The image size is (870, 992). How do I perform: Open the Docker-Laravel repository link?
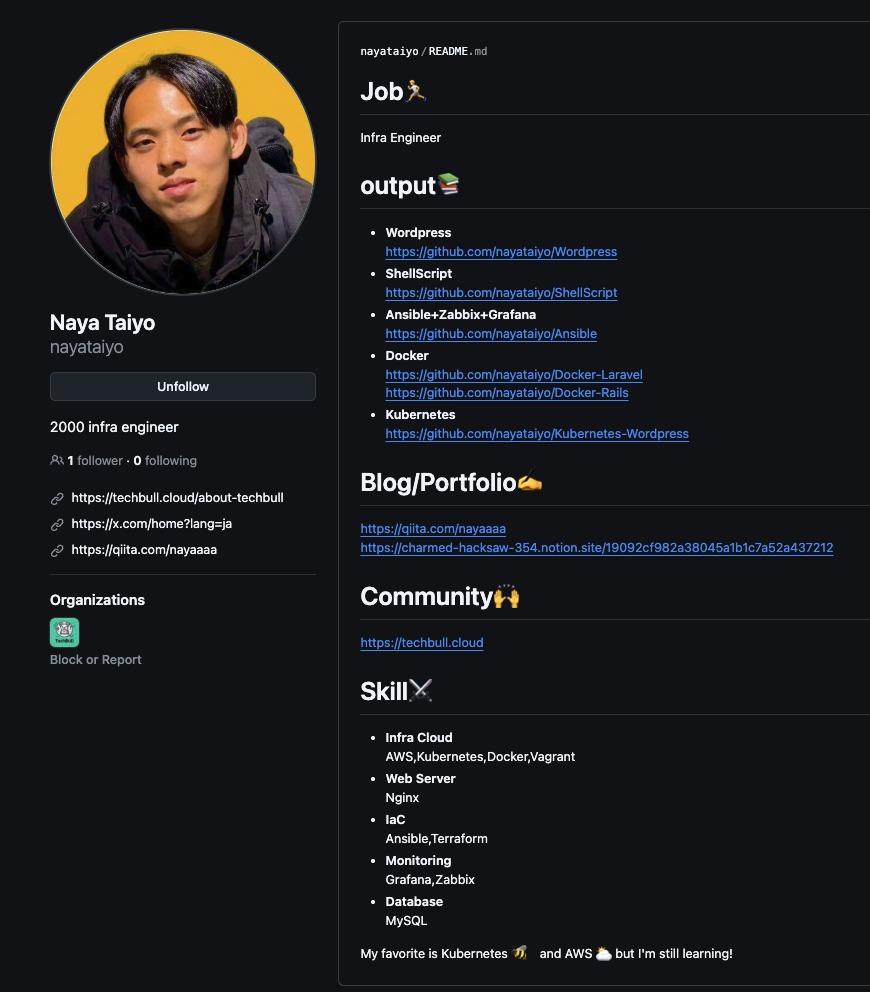tap(513, 375)
